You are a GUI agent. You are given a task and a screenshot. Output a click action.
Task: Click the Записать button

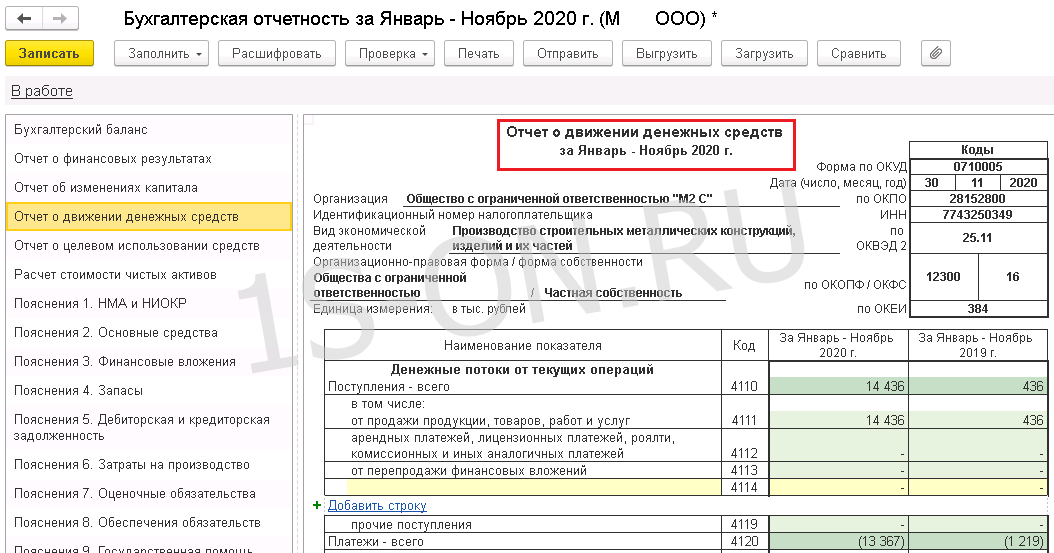point(49,54)
